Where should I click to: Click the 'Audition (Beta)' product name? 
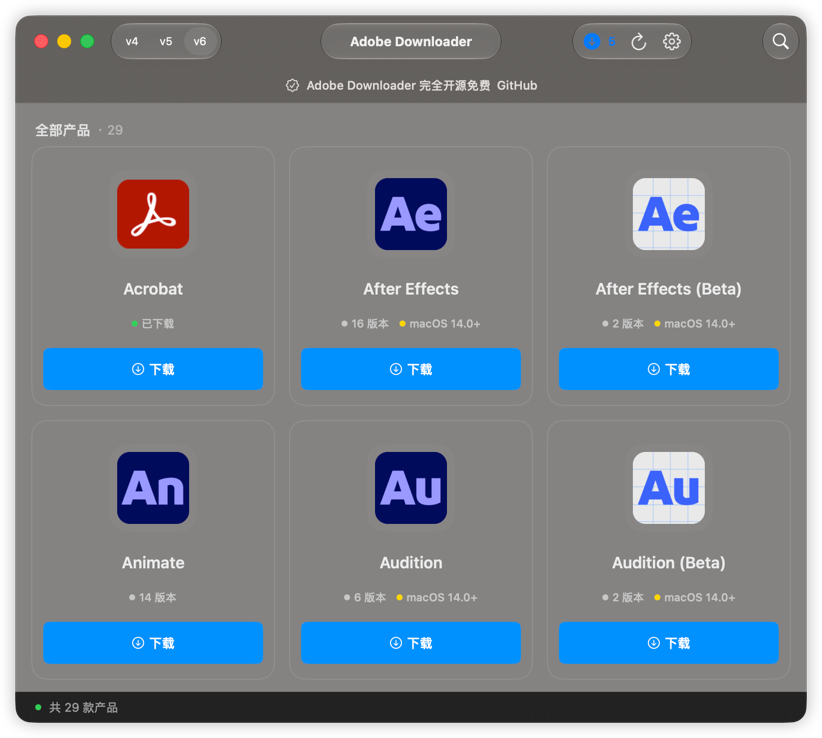[x=668, y=563]
